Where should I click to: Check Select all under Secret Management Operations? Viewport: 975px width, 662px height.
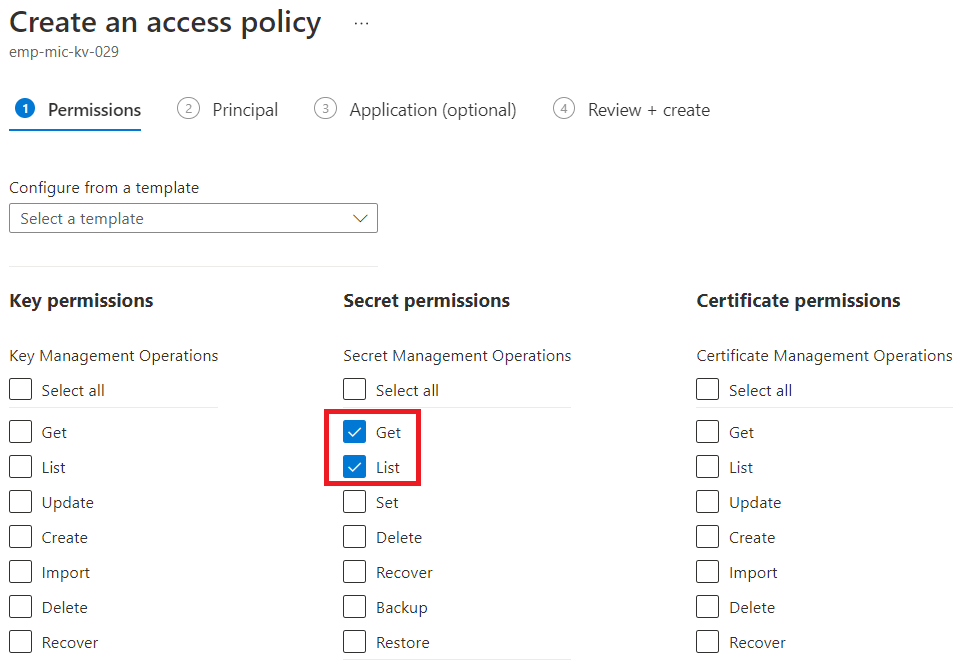354,390
